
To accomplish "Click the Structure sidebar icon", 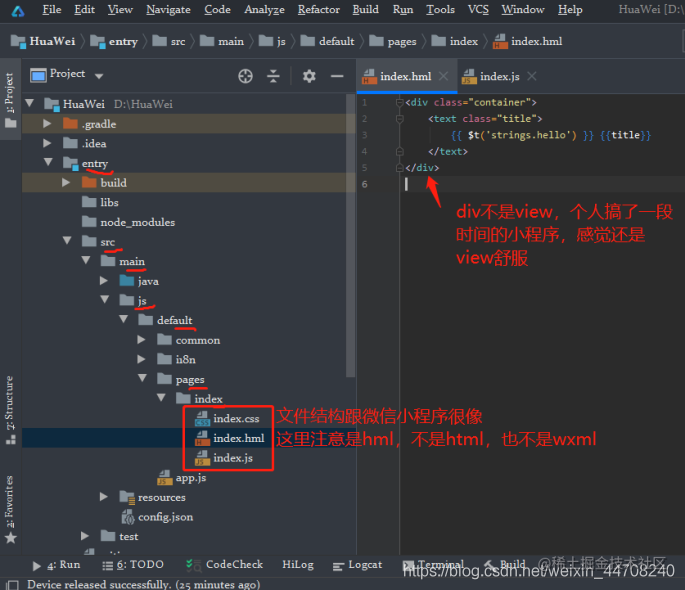I will [x=10, y=439].
